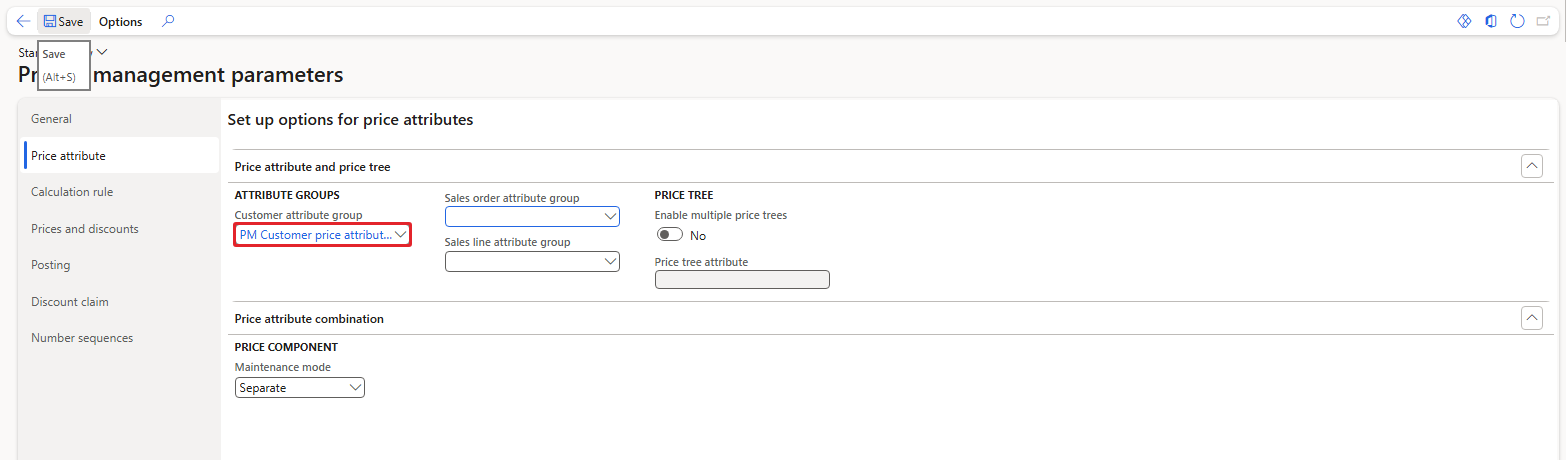Open the saved view chevron above the title
This screenshot has height=460, width=1566.
[x=102, y=52]
